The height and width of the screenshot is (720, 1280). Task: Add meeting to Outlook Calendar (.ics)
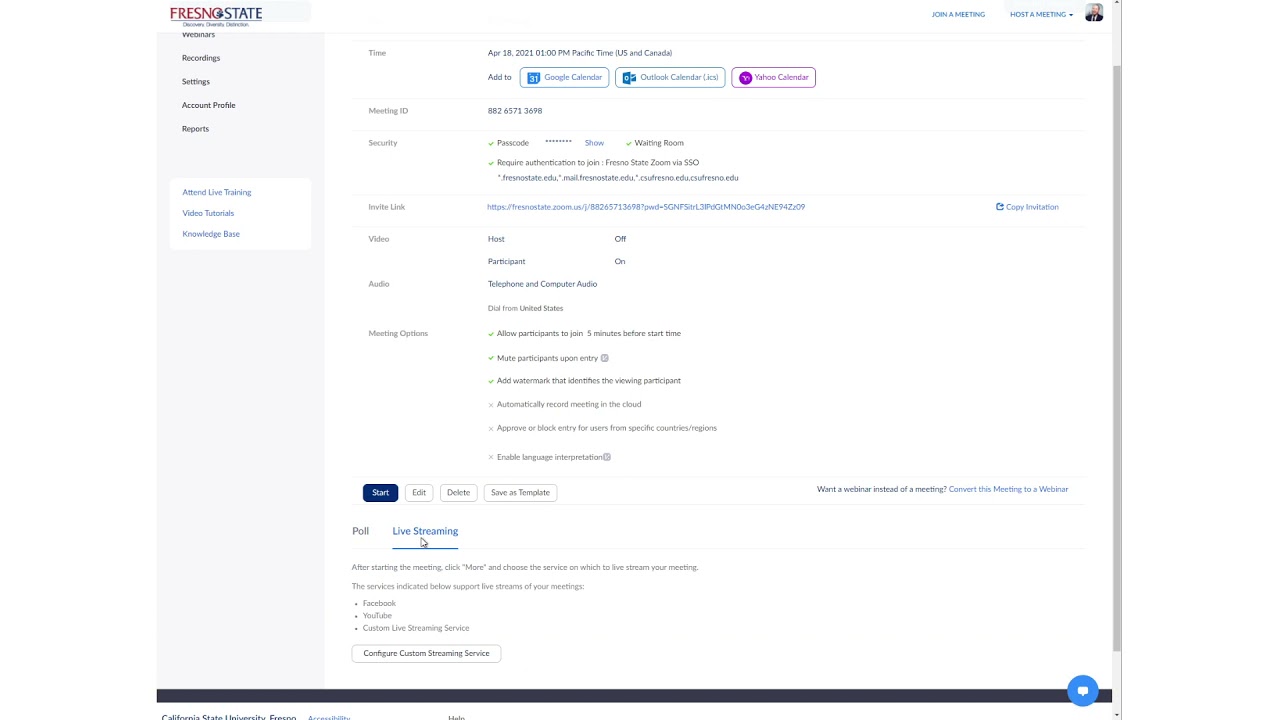[670, 77]
